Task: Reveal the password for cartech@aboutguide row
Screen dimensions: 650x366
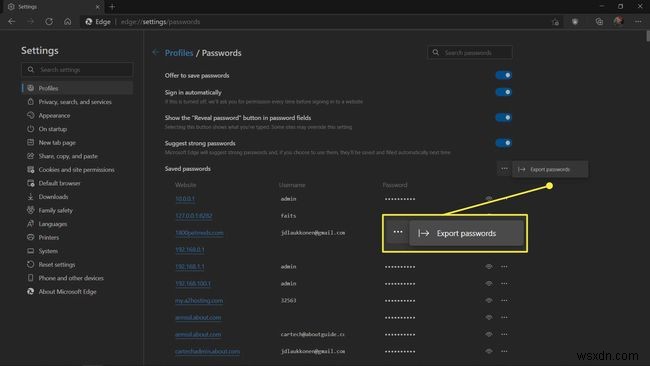Action: click(489, 334)
